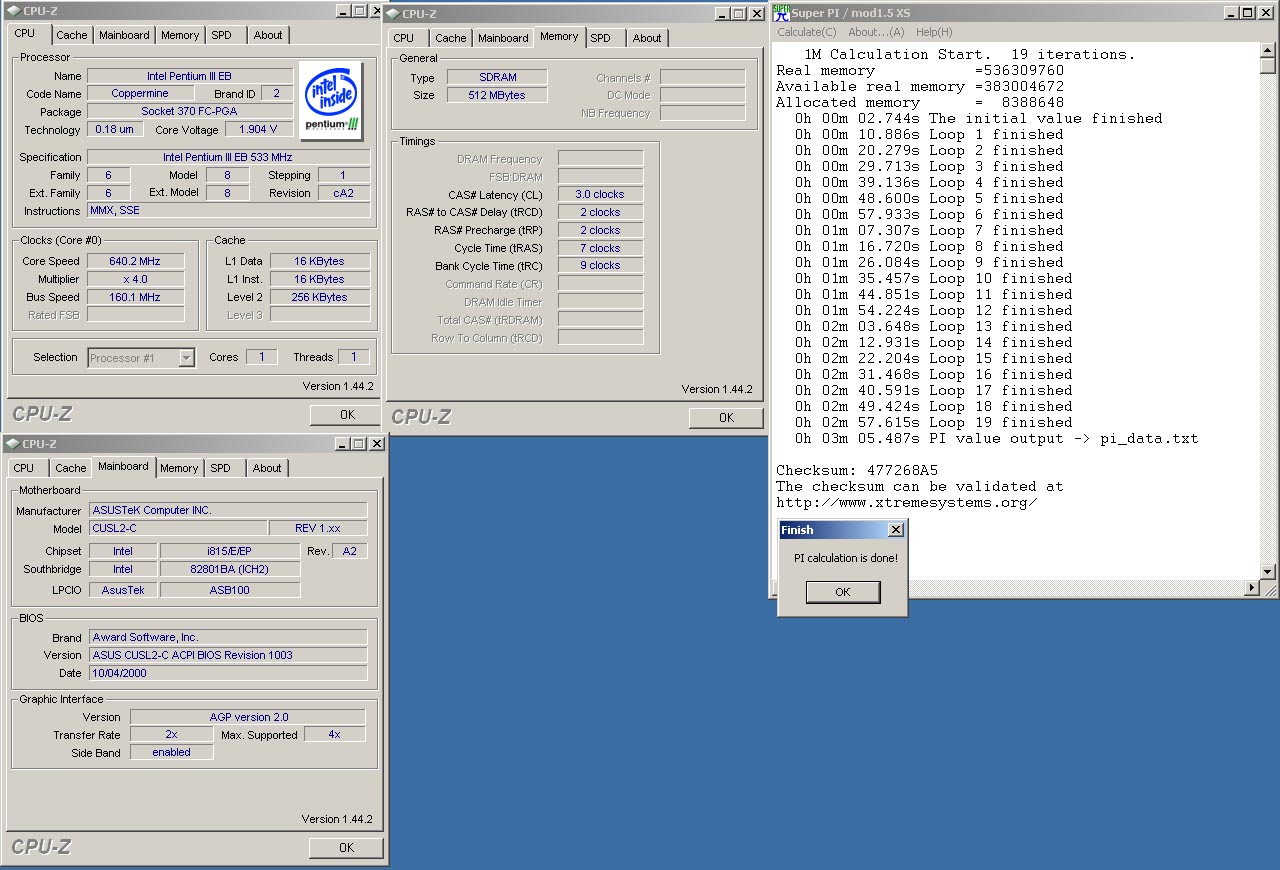The image size is (1280, 870).
Task: Click the Bank Cycle Time 9 clocks value
Action: pos(600,266)
